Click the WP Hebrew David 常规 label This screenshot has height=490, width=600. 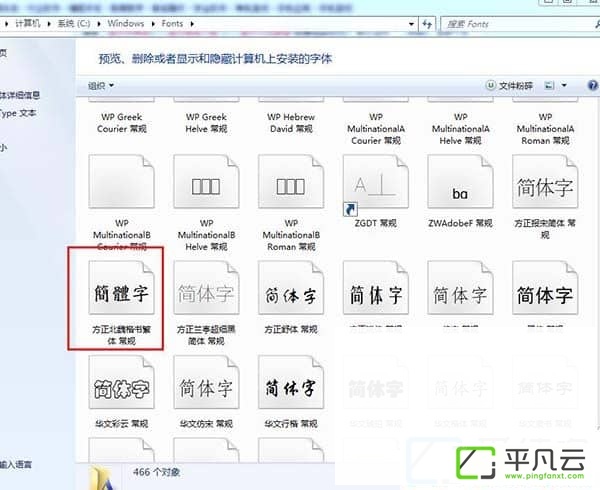point(291,123)
